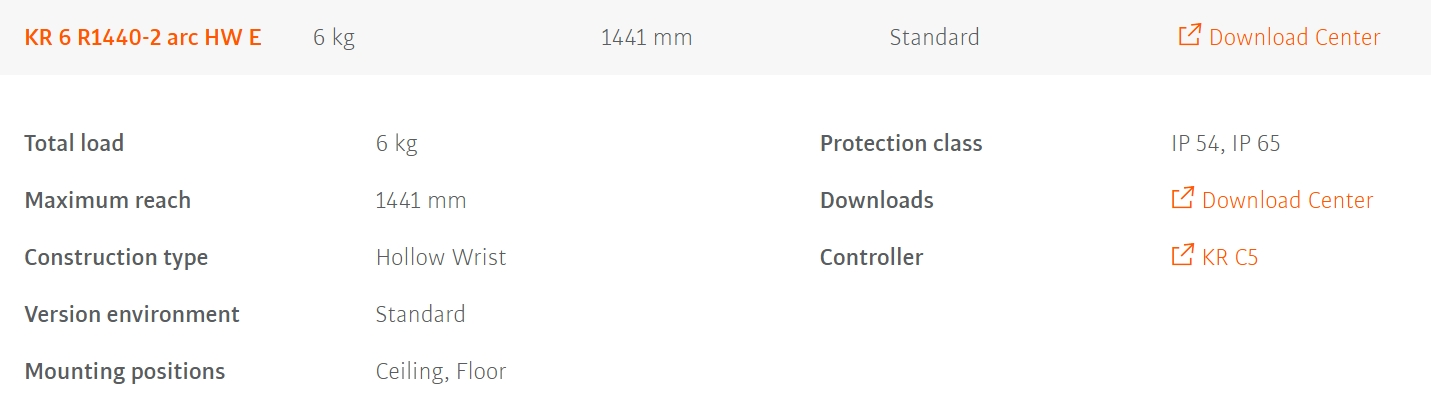Viewport: 1431px width, 415px height.
Task: Click the "Maximum reach" label
Action: coord(107,201)
